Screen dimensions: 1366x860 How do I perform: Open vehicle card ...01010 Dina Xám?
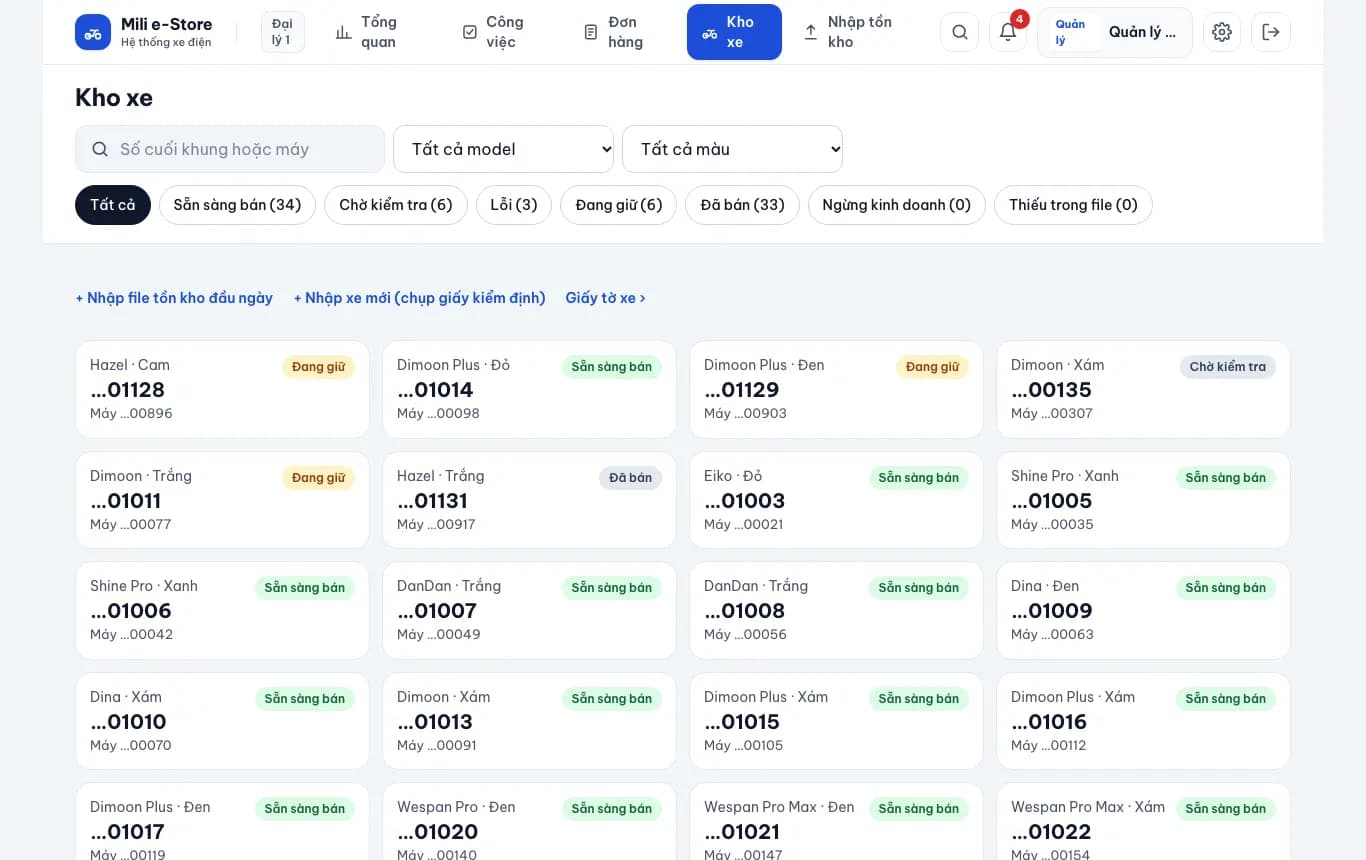point(222,721)
